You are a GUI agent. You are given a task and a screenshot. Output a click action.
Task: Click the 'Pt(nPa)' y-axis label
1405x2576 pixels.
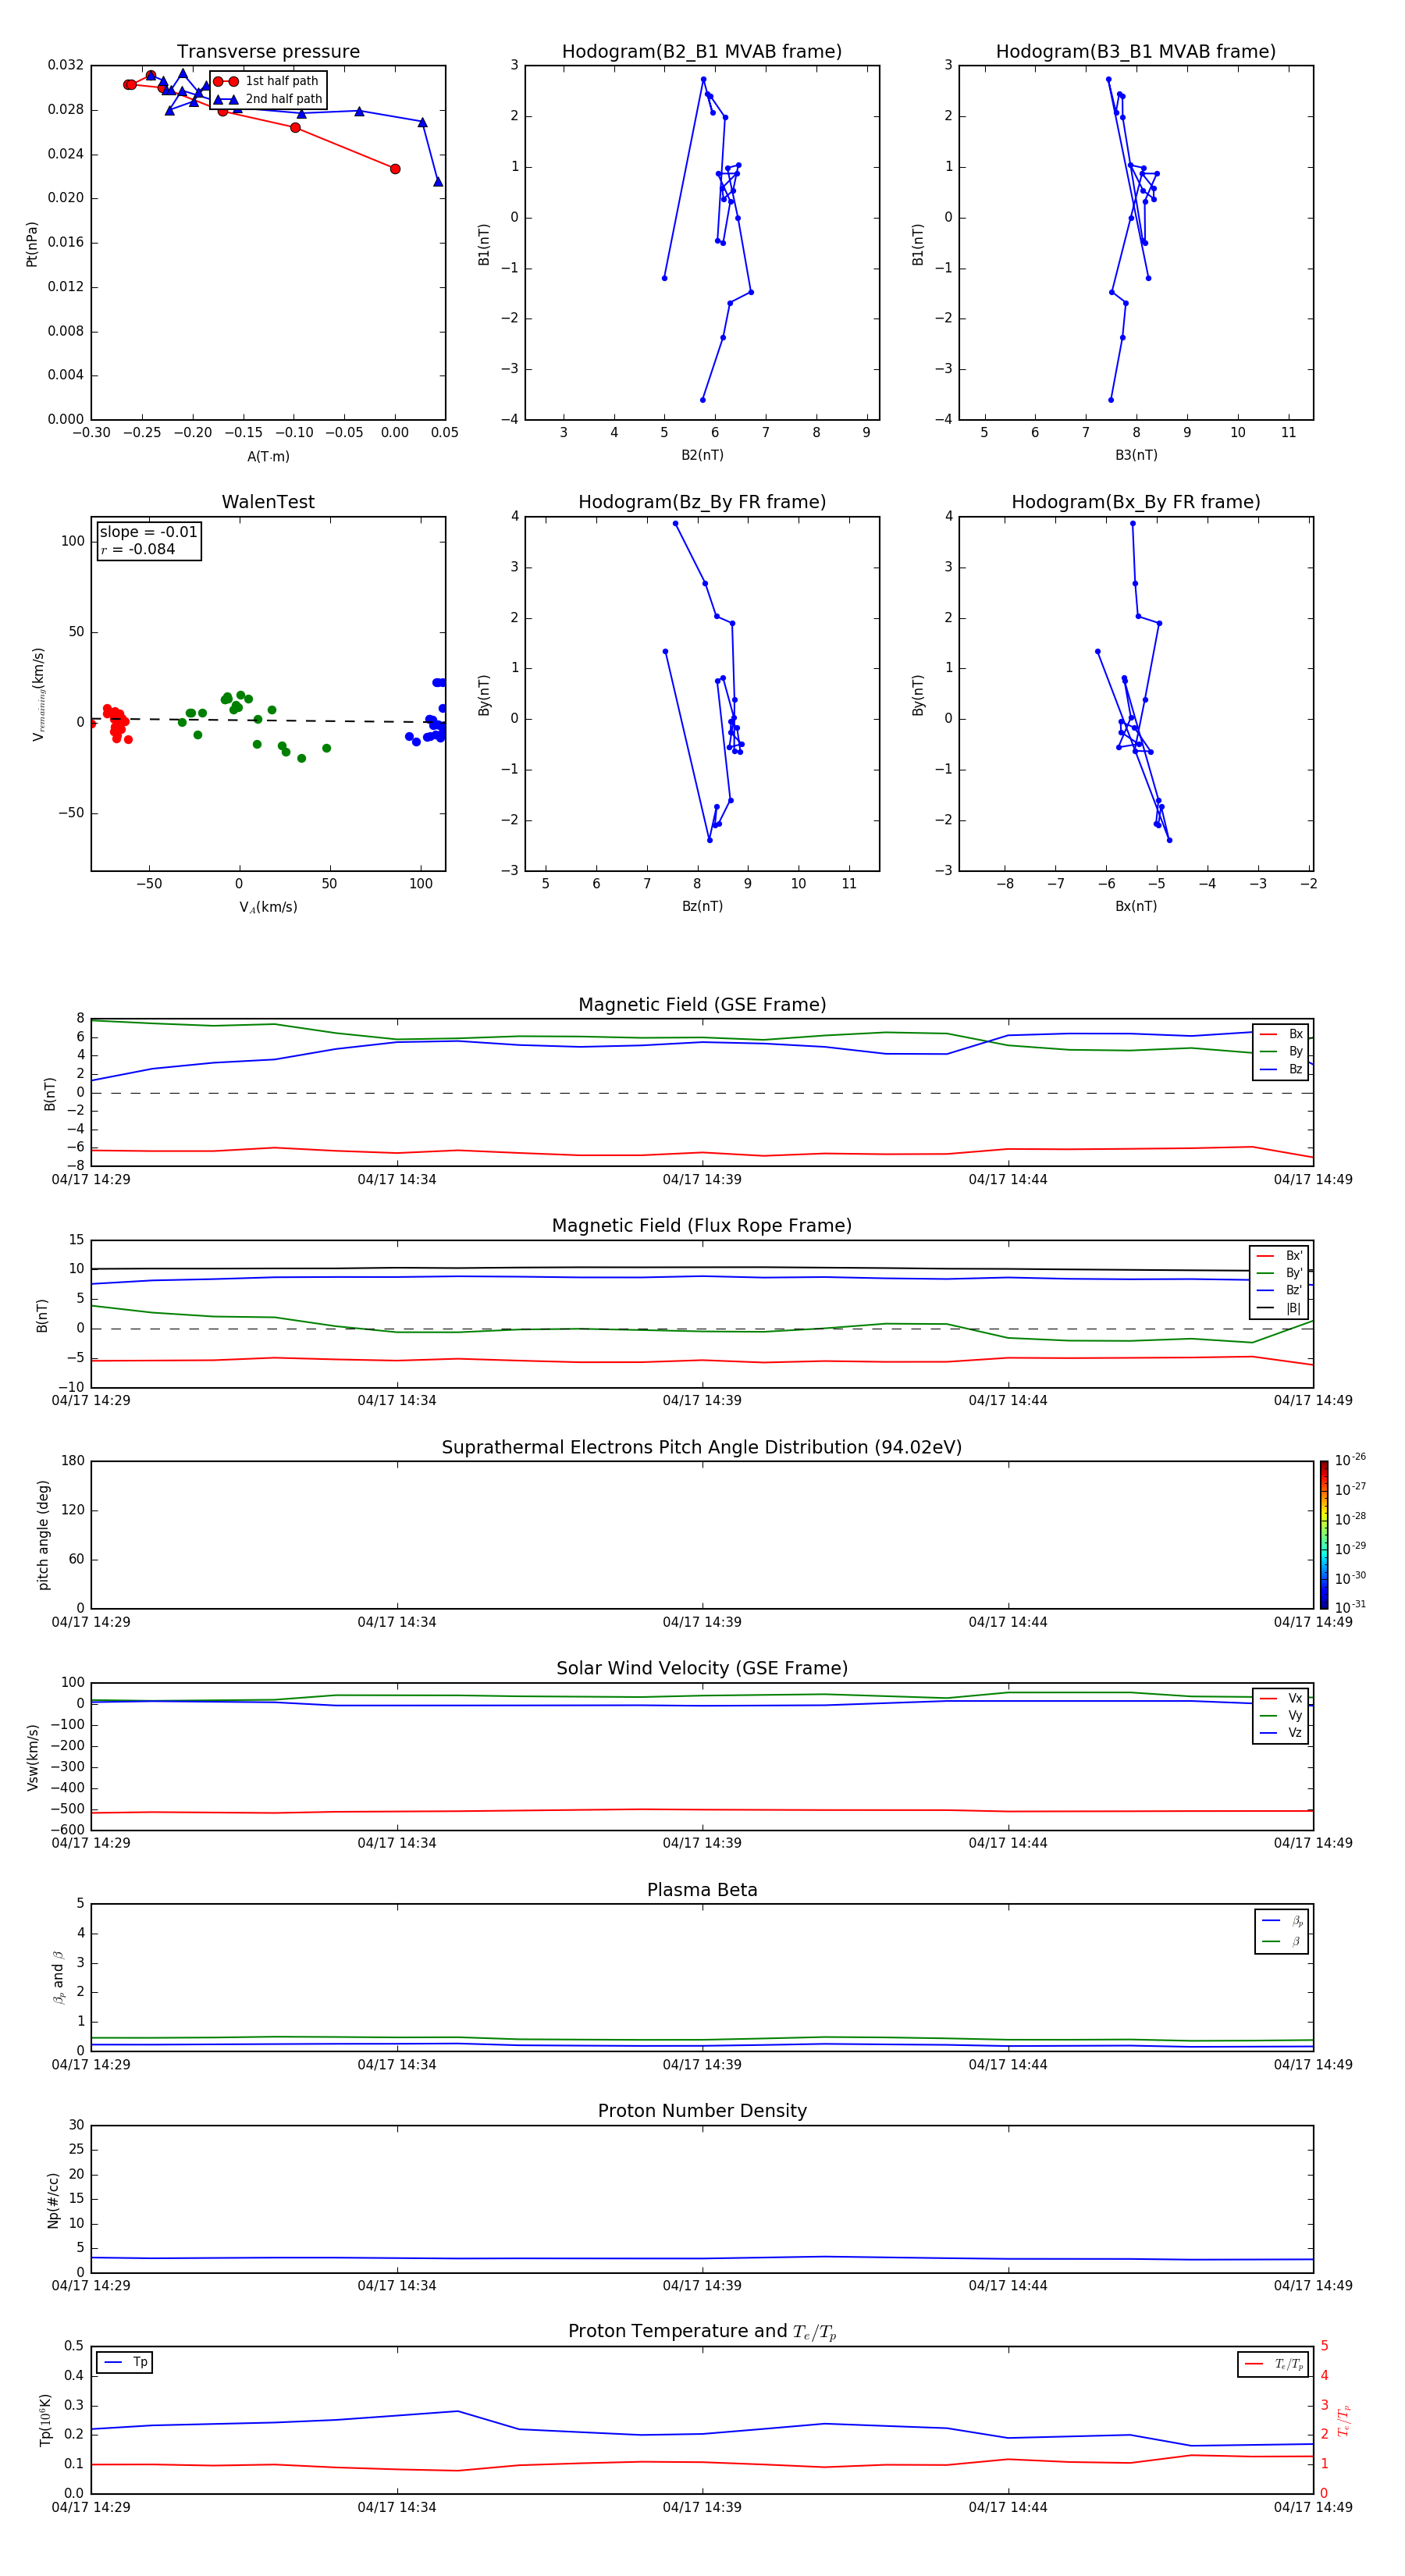(32, 244)
